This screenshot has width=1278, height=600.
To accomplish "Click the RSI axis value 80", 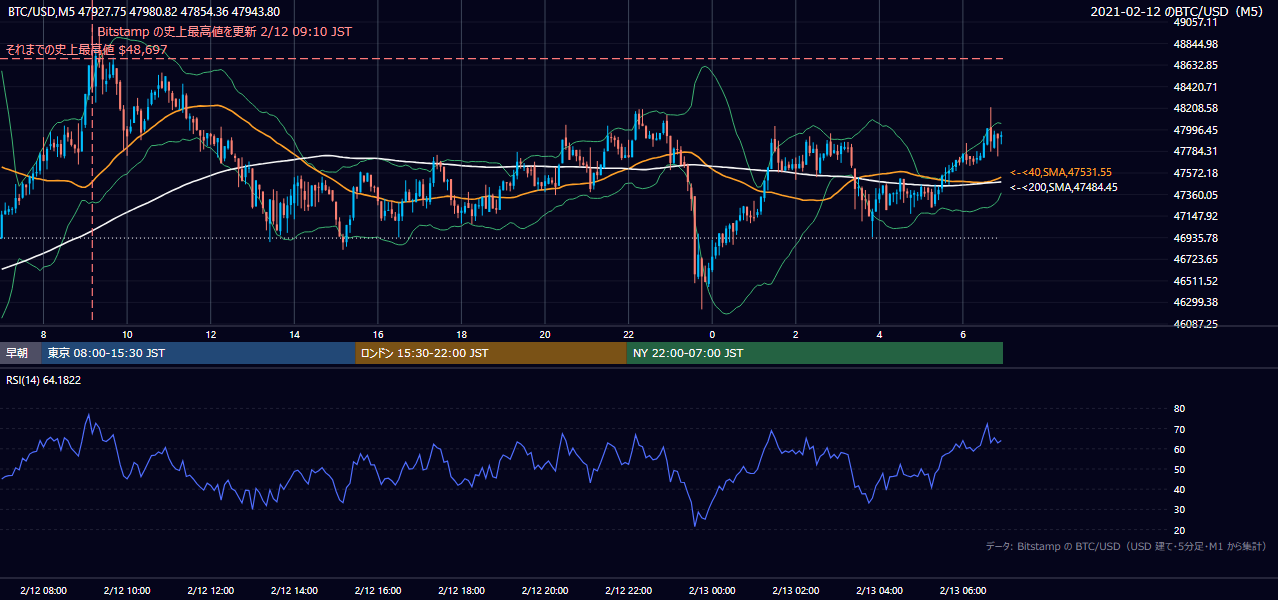I will pyautogui.click(x=1179, y=409).
